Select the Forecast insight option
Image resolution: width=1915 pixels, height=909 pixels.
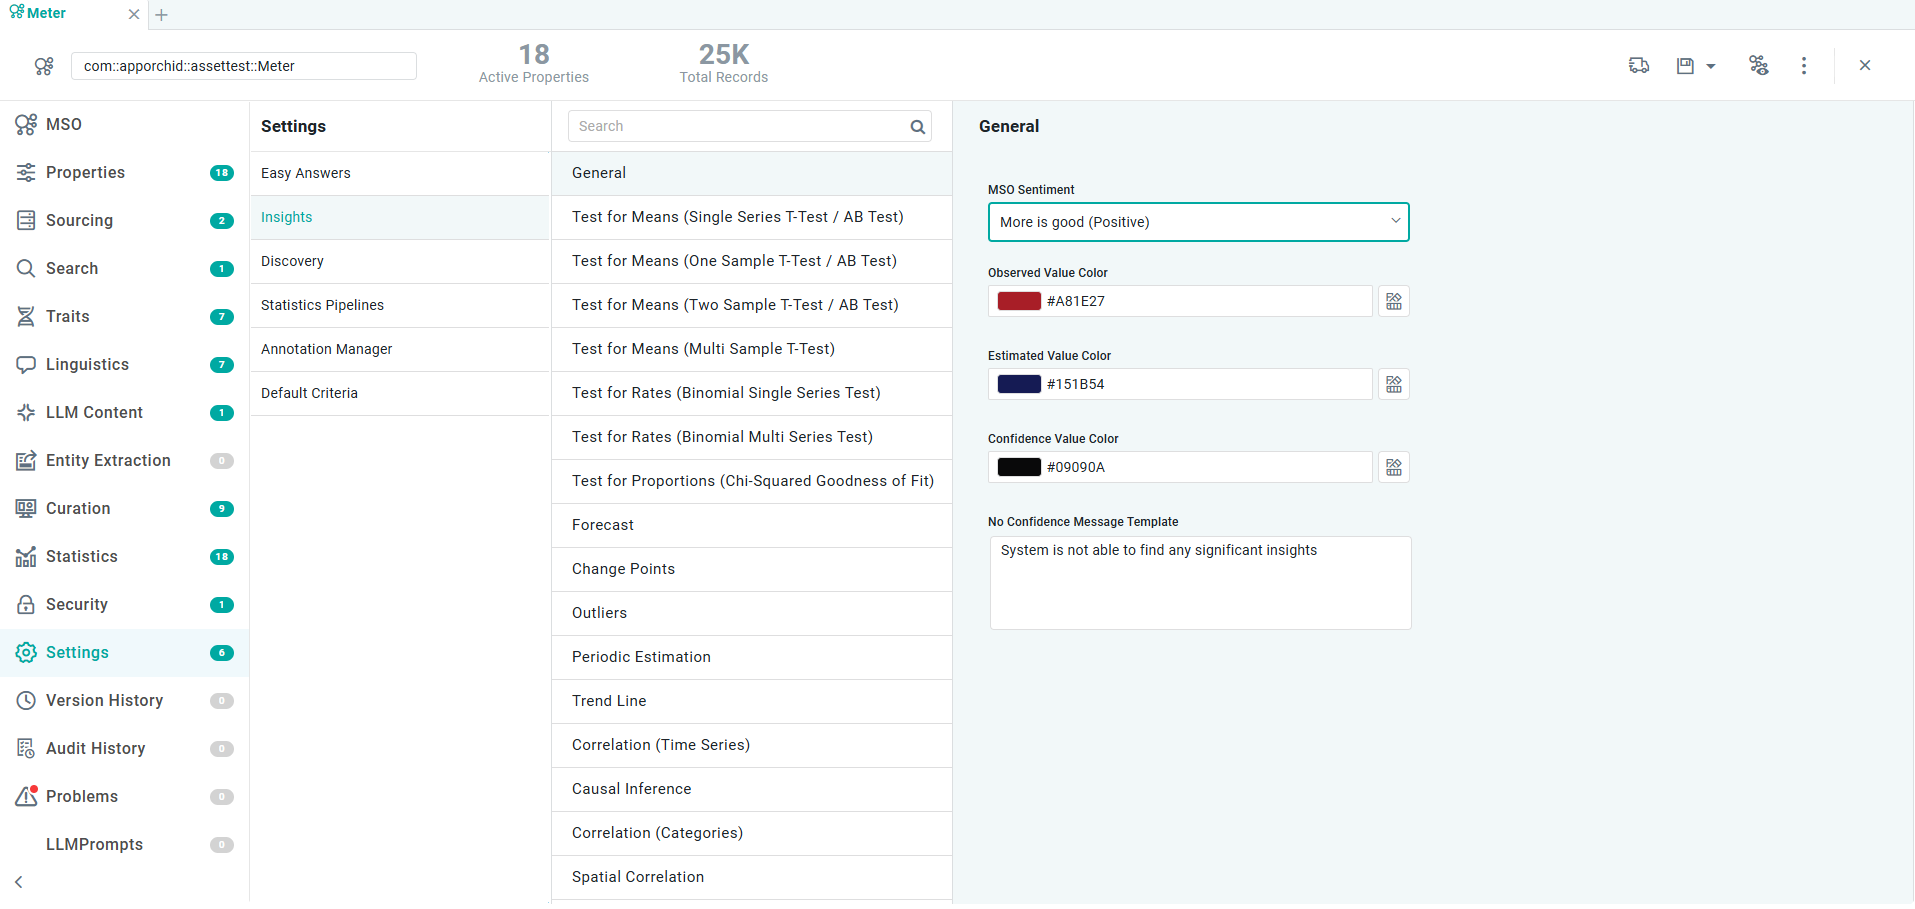click(x=603, y=526)
